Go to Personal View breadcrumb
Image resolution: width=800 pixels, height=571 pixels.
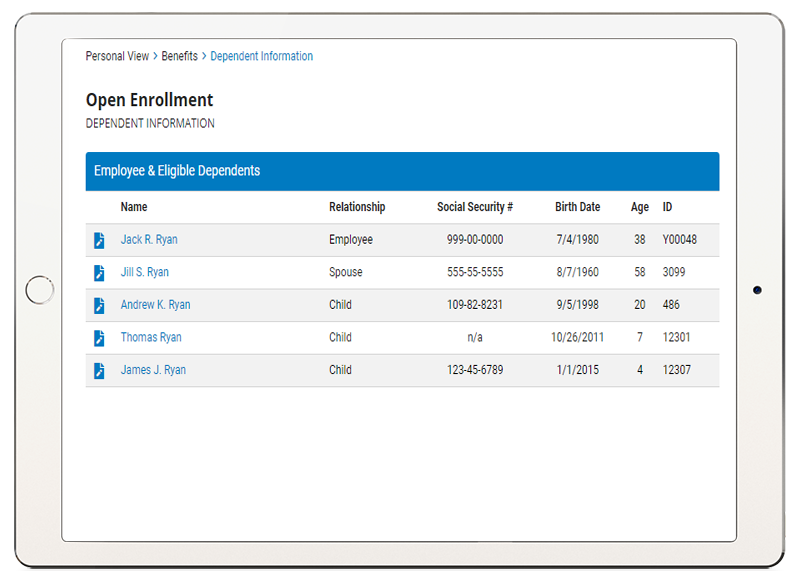117,56
